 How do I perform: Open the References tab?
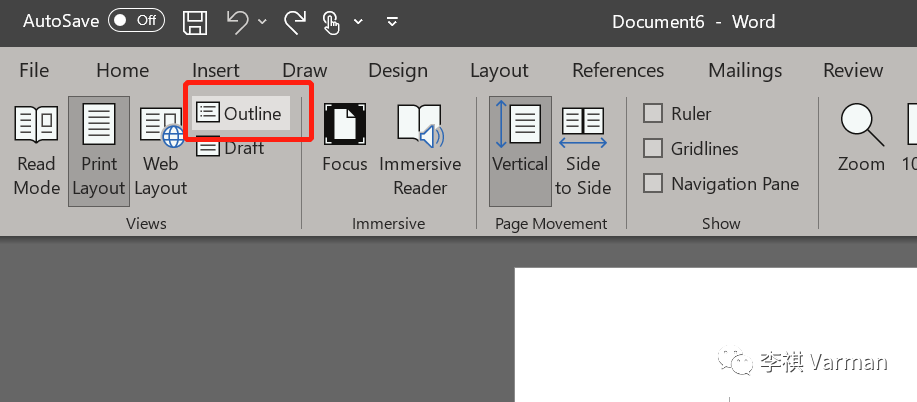pos(617,70)
